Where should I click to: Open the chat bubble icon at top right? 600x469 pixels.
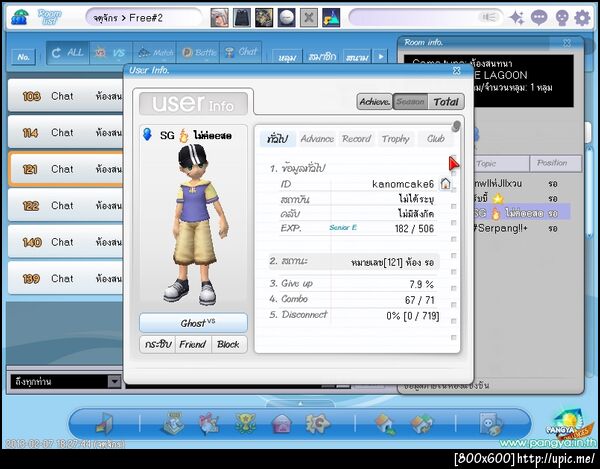pos(539,18)
